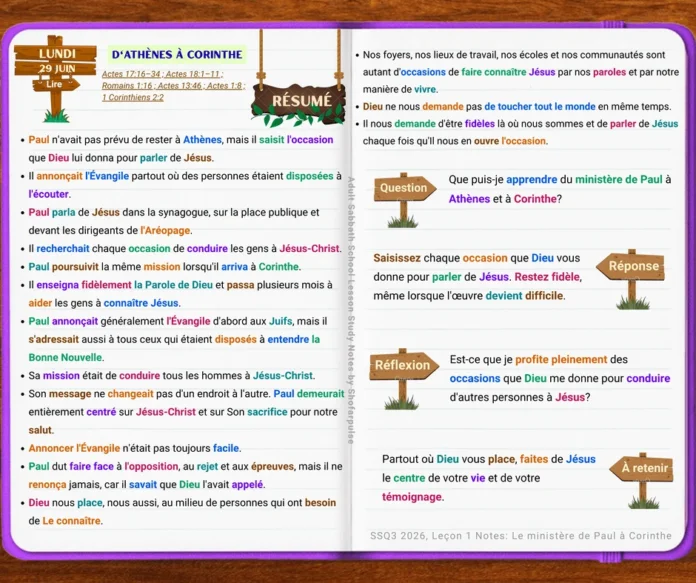The image size is (696, 583).
Task: Open the Actes 18:1–11 scripture link
Action: coord(192,74)
